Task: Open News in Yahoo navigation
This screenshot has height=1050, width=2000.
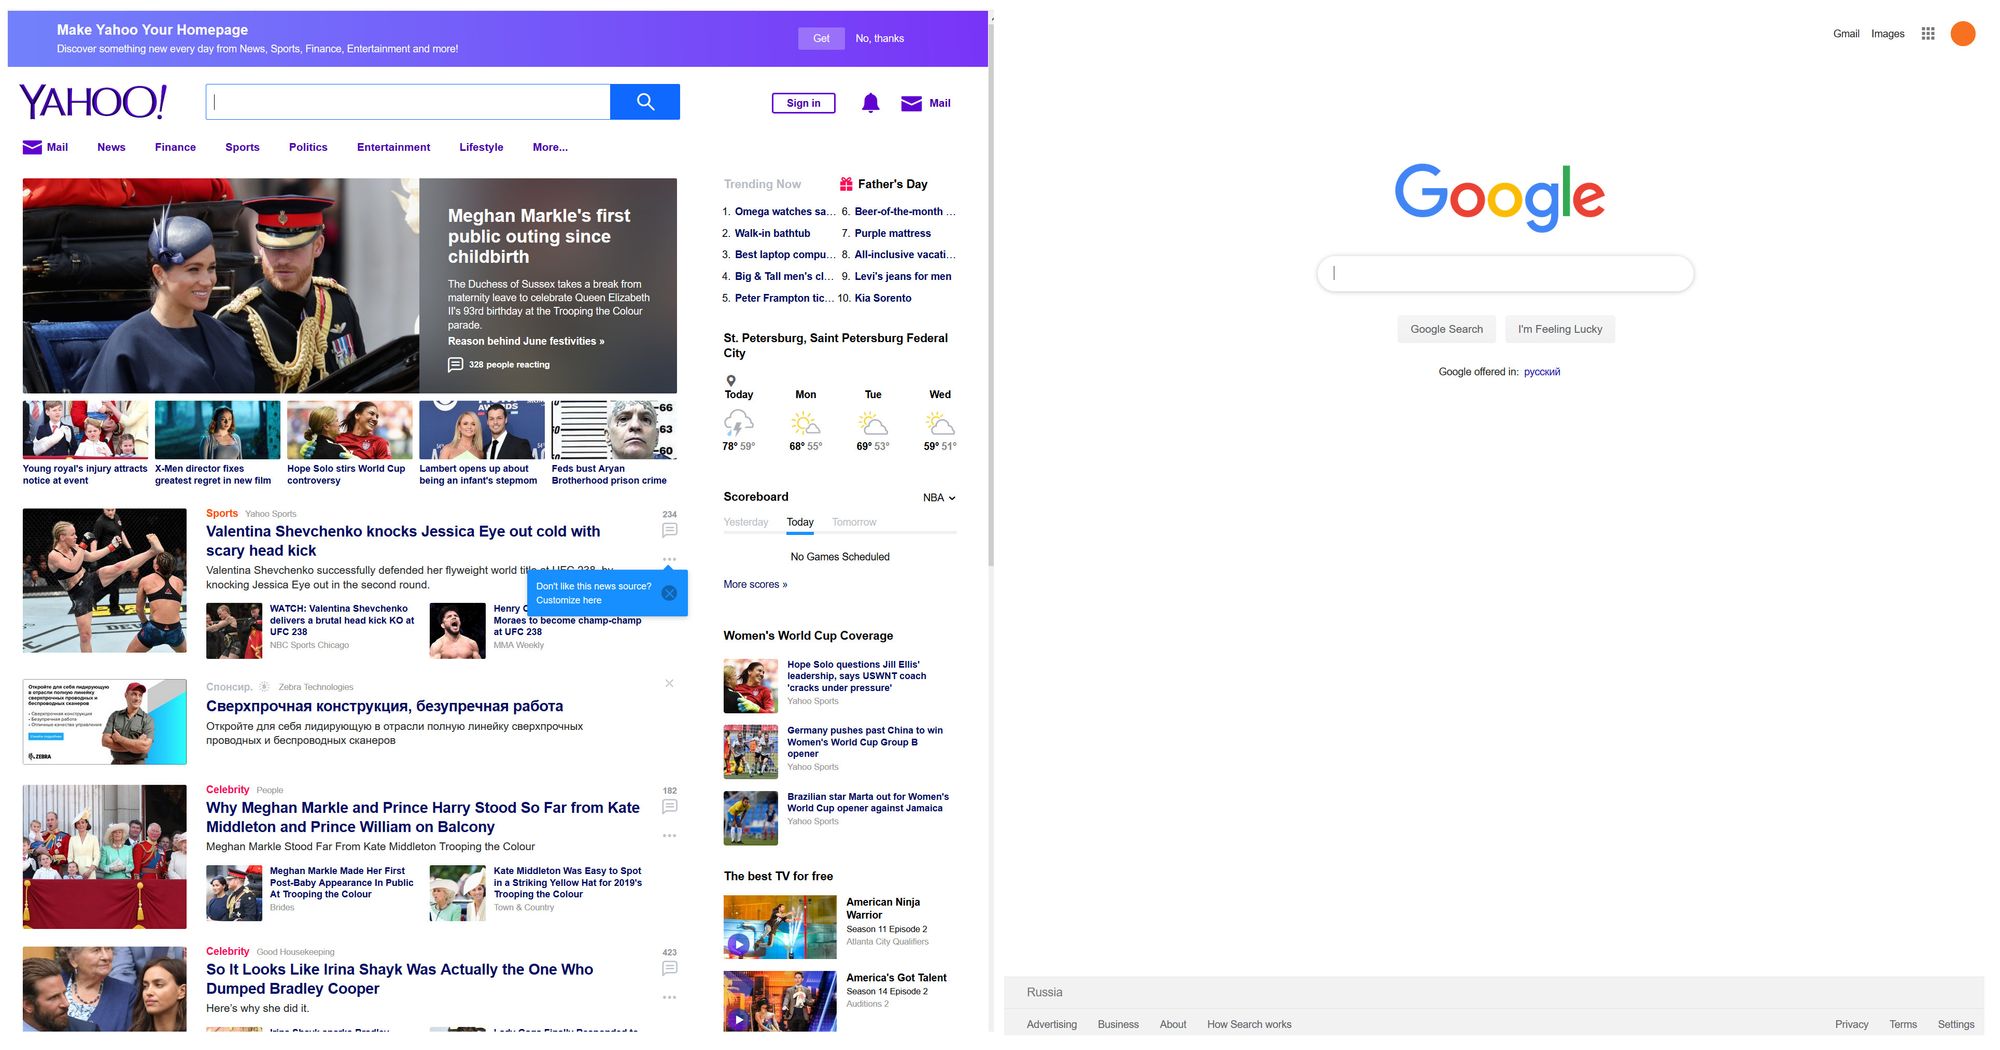Action: click(x=111, y=147)
